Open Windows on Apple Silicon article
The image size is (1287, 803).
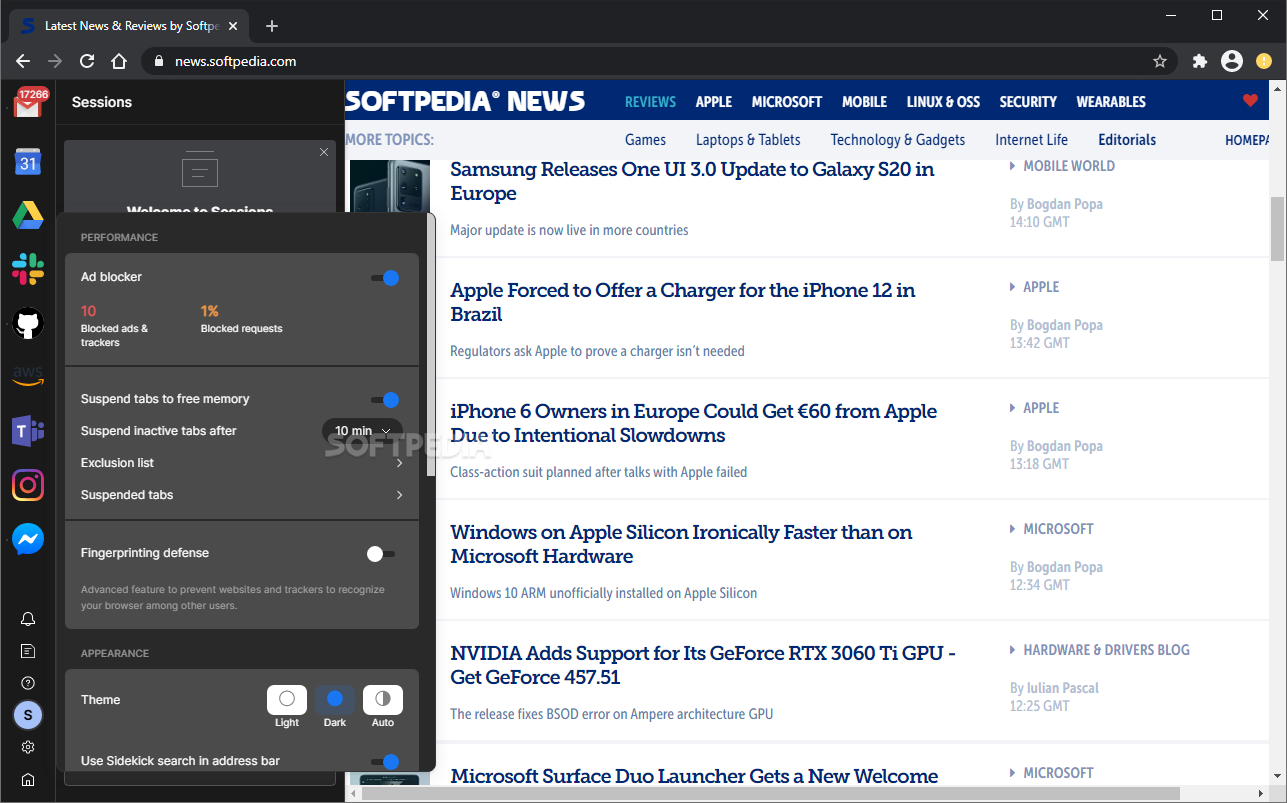point(681,544)
